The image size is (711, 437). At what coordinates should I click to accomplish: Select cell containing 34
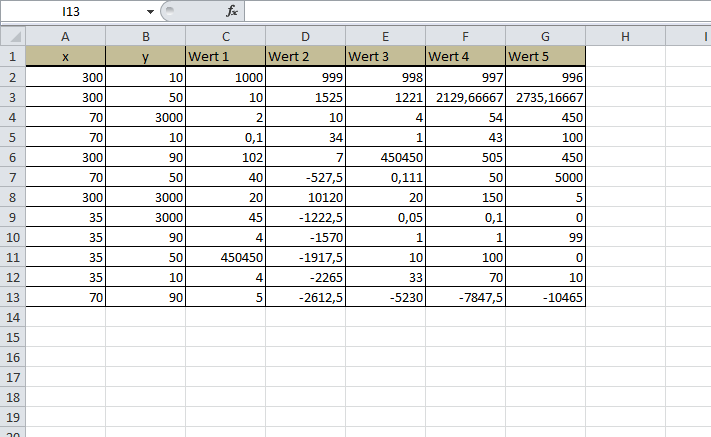click(x=305, y=137)
